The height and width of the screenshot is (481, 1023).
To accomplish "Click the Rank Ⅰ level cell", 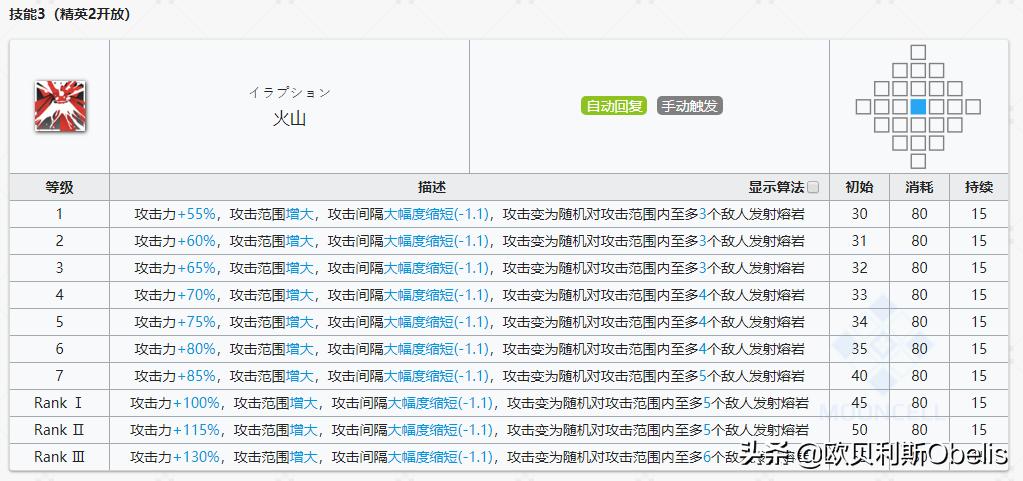I will (59, 403).
